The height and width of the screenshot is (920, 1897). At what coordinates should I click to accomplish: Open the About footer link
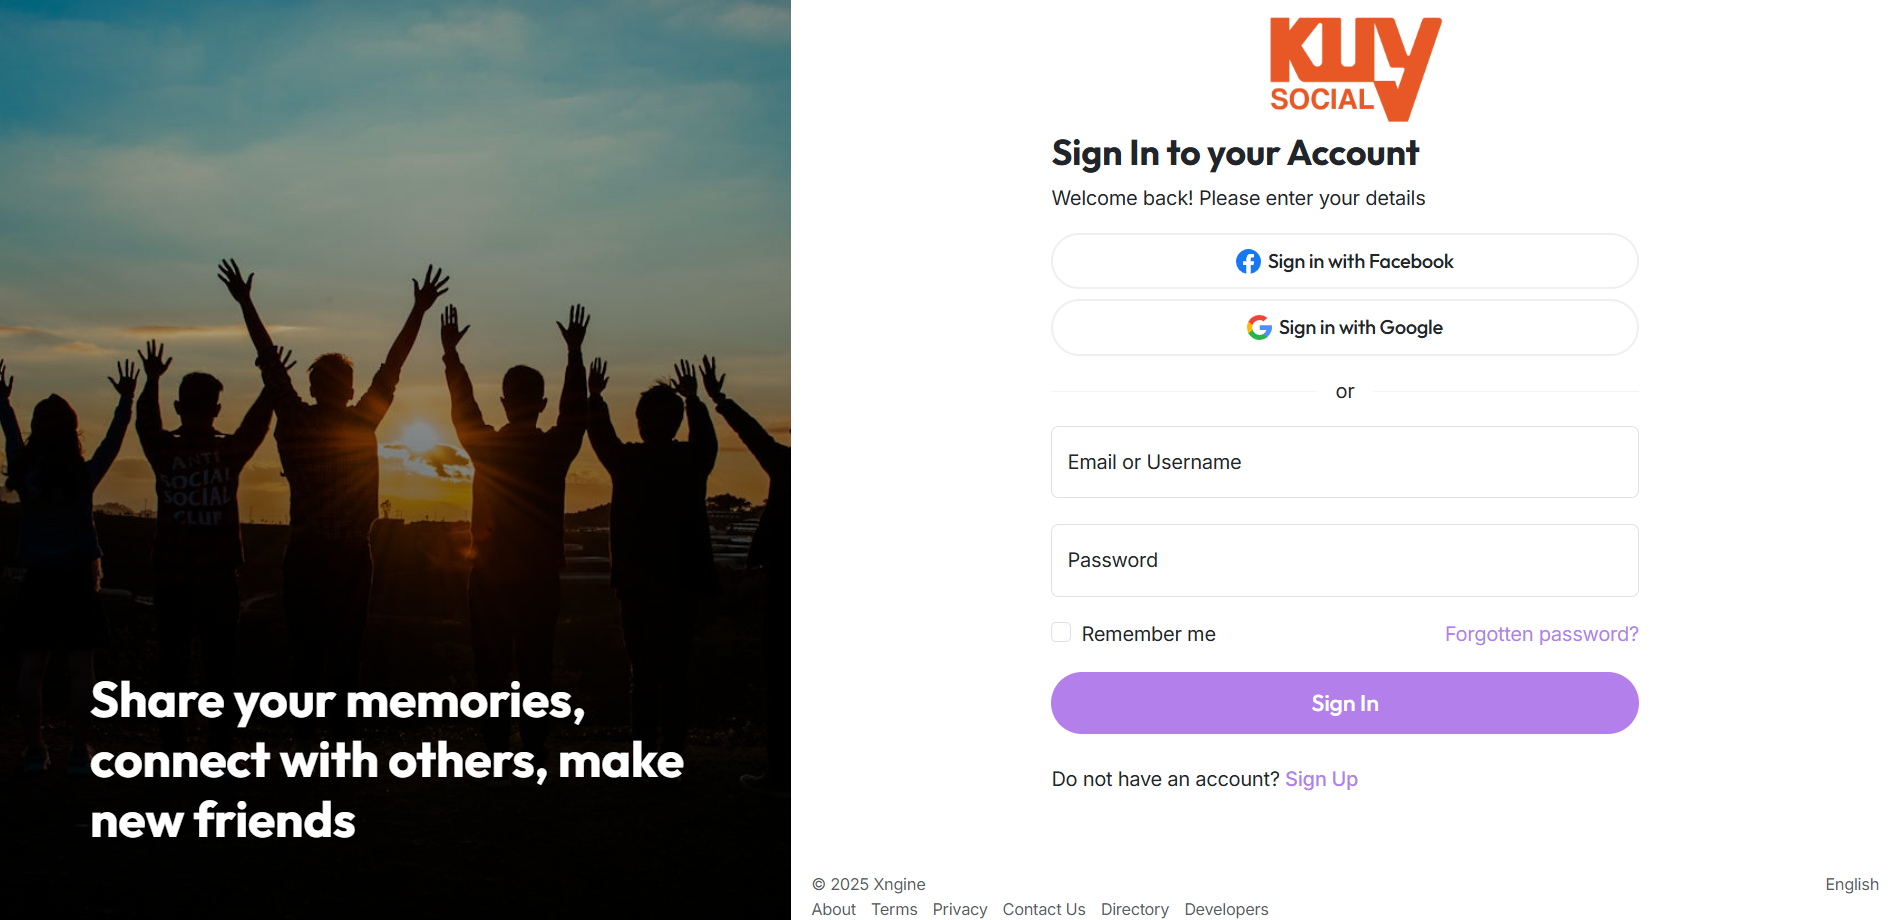[x=833, y=909]
